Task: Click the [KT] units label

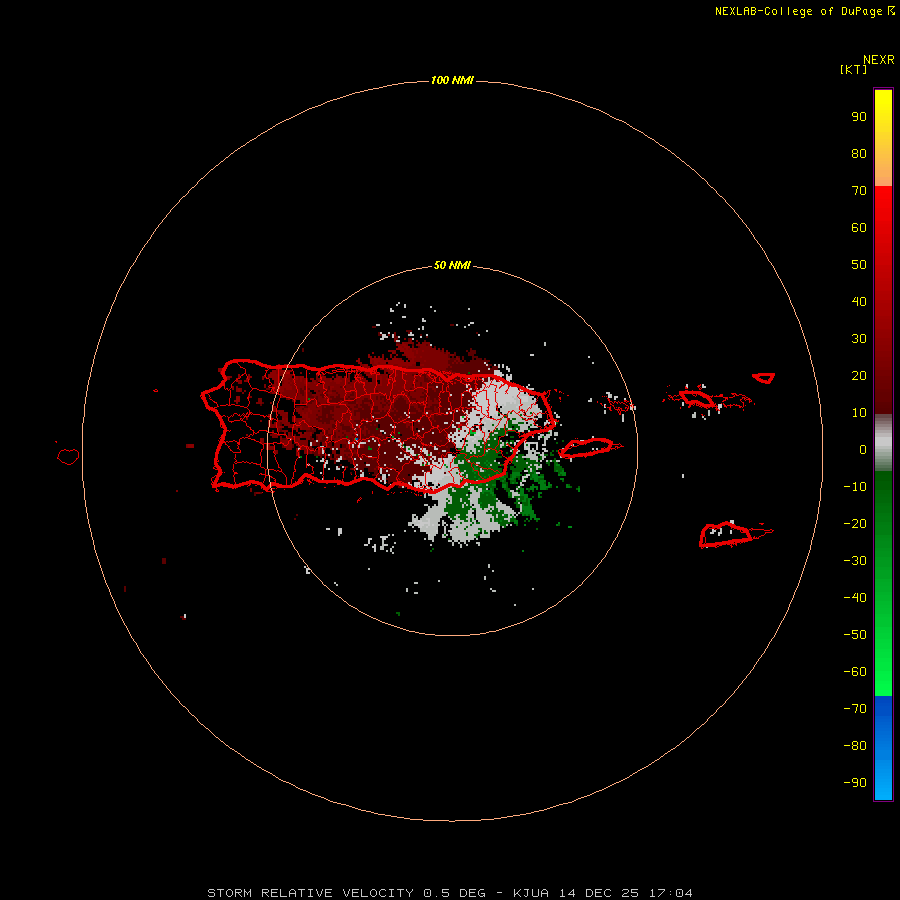Action: [x=853, y=69]
